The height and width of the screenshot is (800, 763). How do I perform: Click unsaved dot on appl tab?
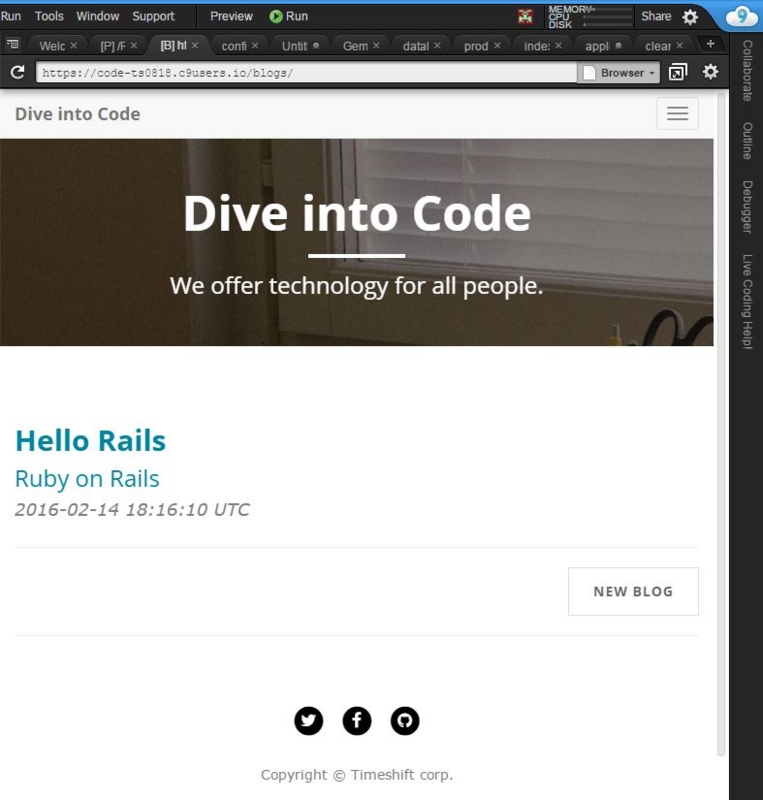coord(619,45)
